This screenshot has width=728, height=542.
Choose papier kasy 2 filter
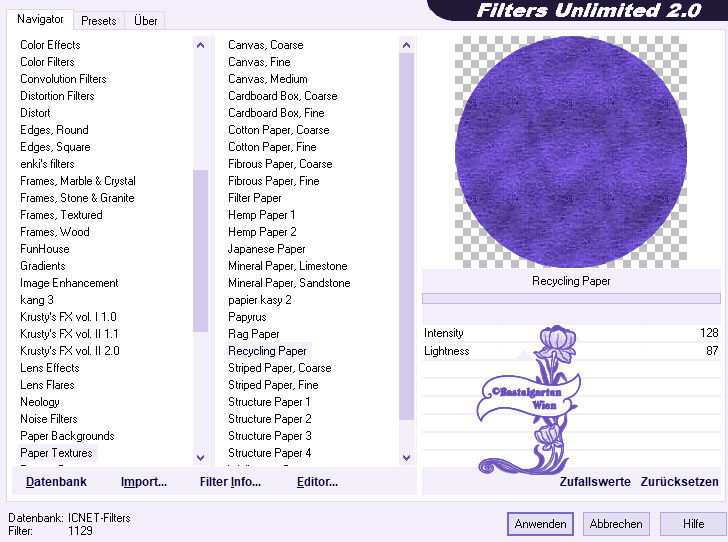[x=260, y=300]
